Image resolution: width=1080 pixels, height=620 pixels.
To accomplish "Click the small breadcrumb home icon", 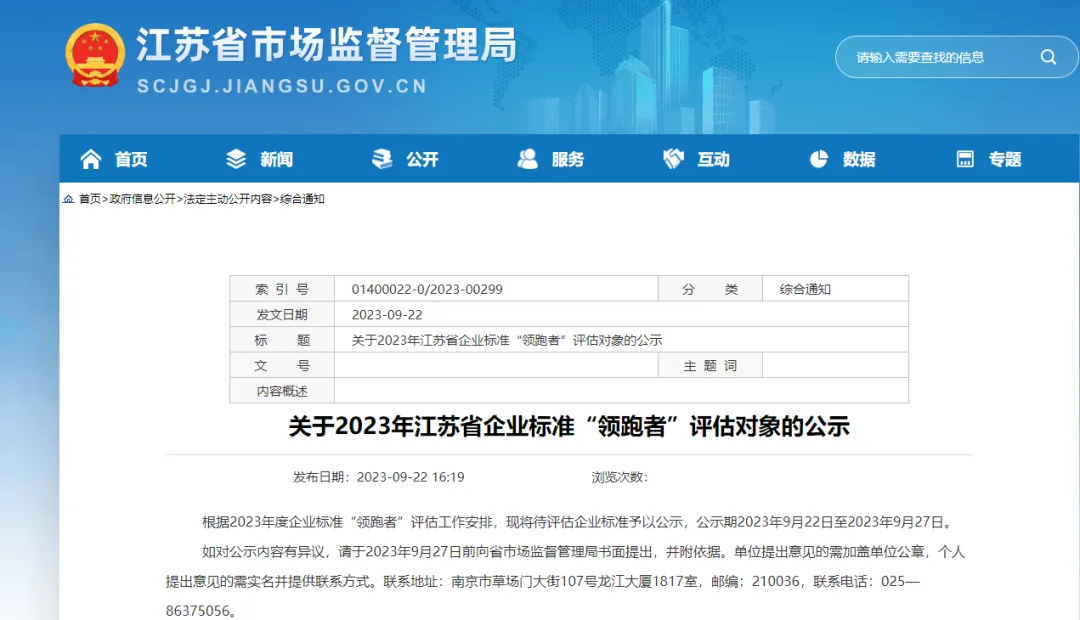I will [x=68, y=199].
